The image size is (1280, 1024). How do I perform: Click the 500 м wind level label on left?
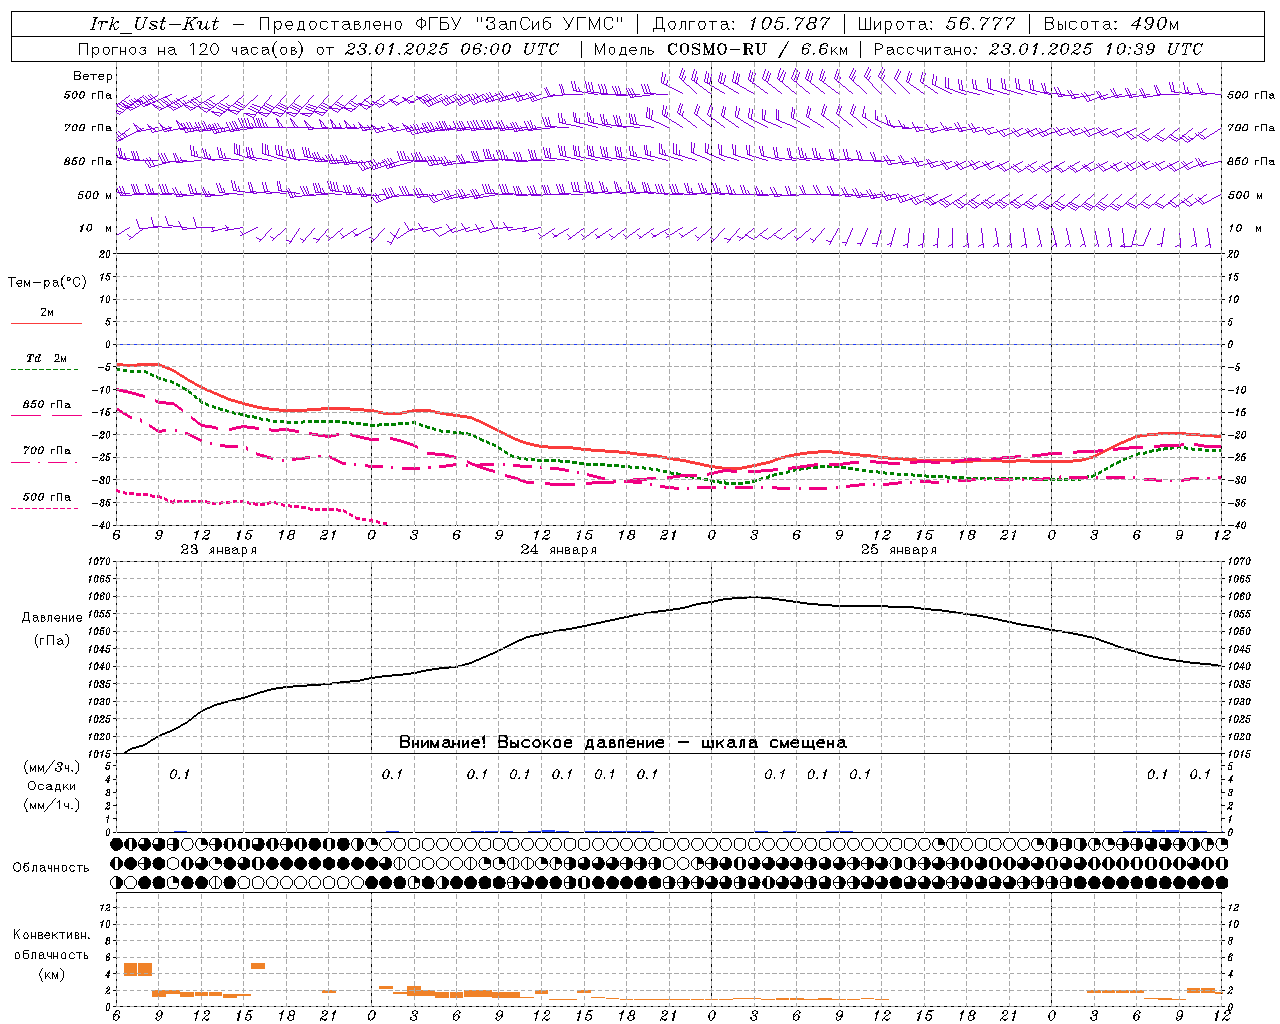point(95,195)
